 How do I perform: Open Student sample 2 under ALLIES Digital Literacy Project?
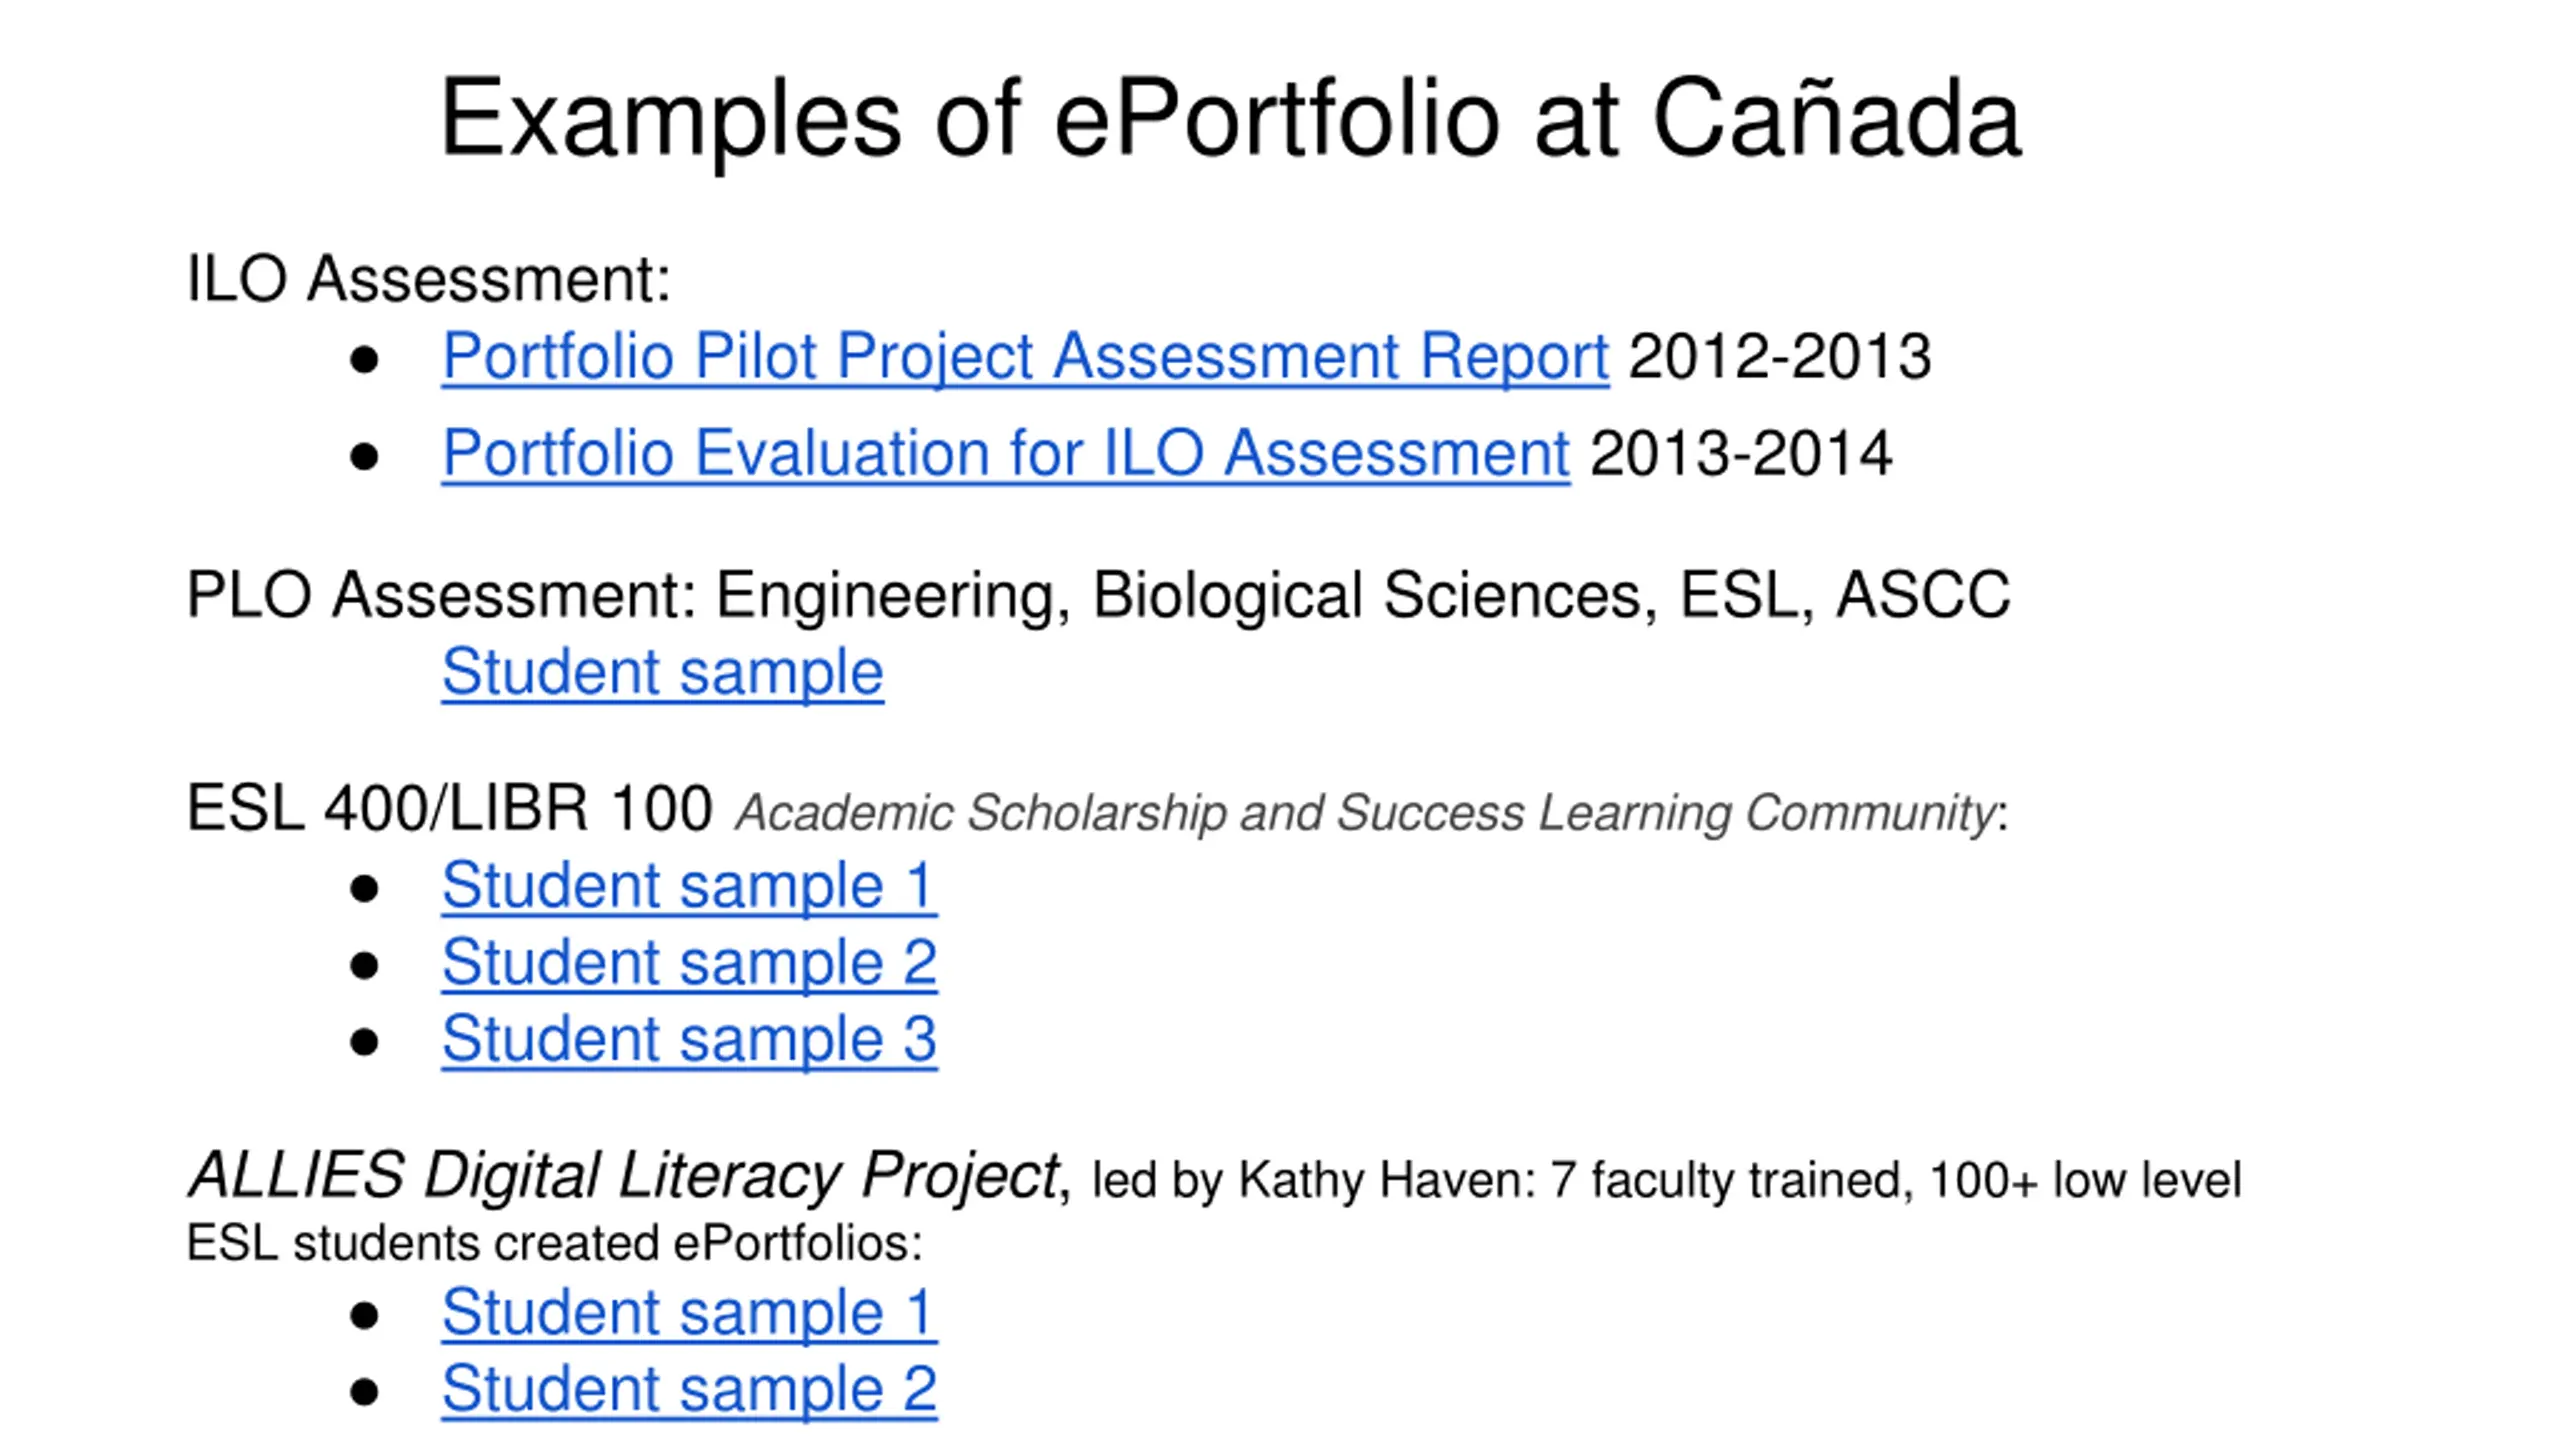[x=688, y=1389]
